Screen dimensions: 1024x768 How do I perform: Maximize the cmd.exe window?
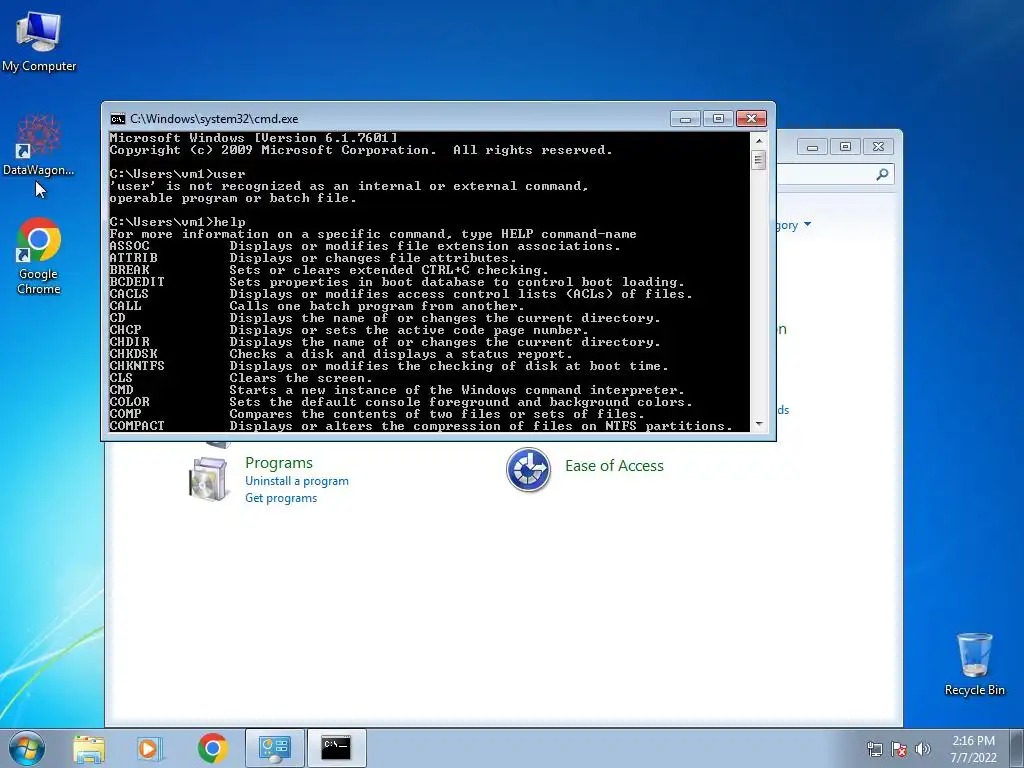[x=718, y=119]
